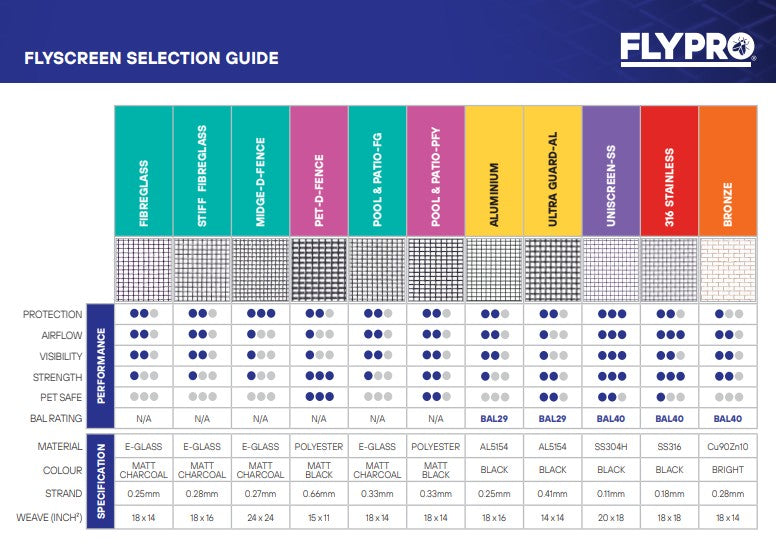Open the Bronze mesh sample swatch
This screenshot has height=548, width=776.
pos(727,269)
